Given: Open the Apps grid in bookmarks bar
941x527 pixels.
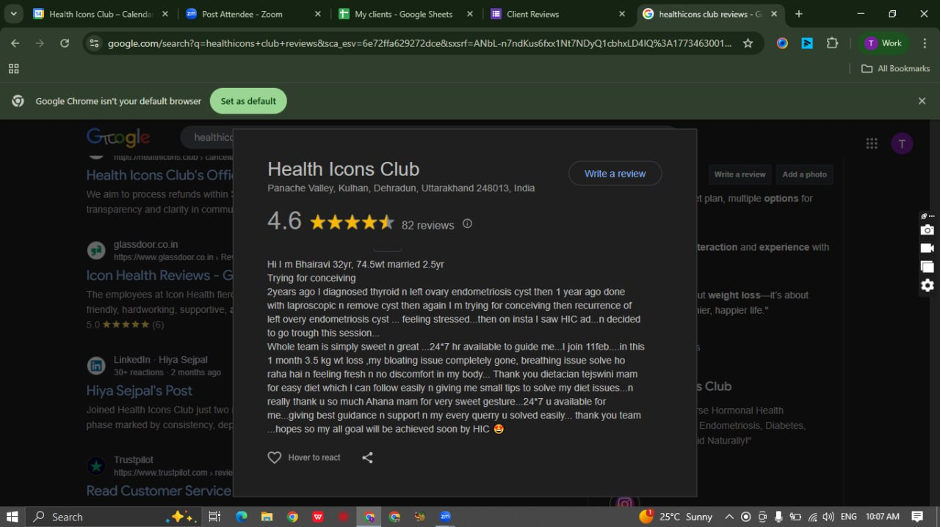Looking at the screenshot, I should [14, 69].
